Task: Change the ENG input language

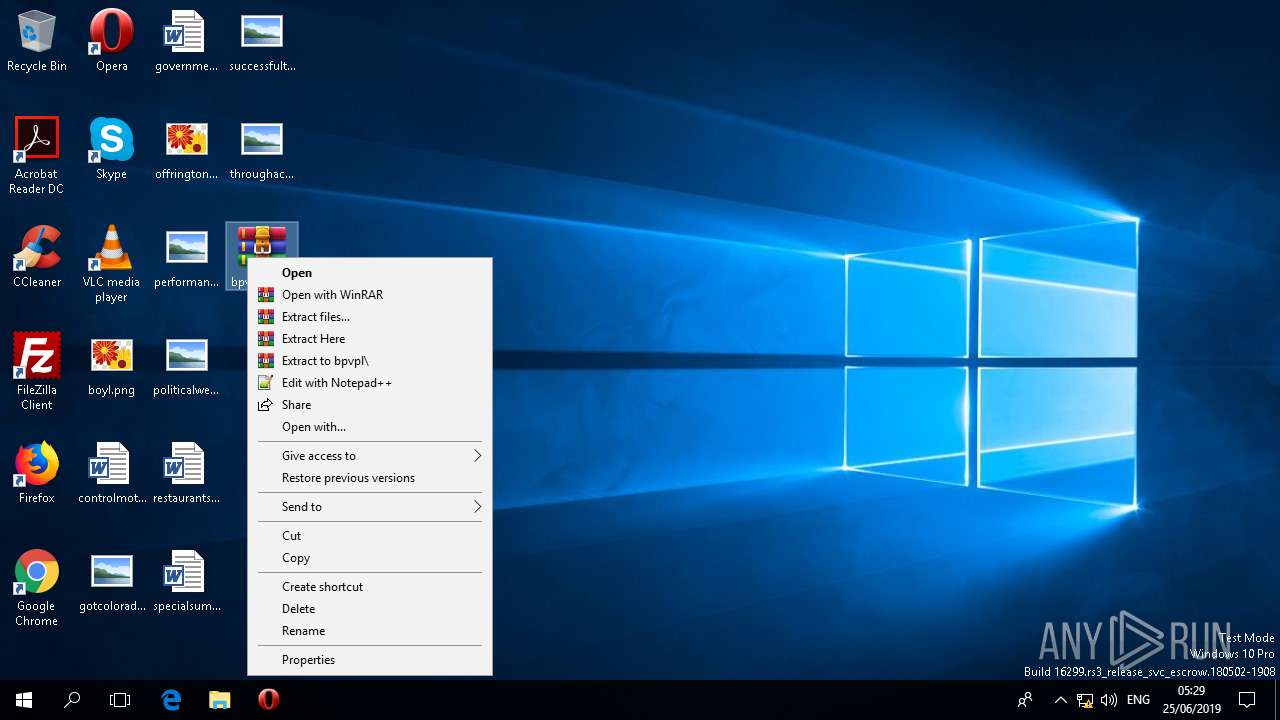Action: [1138, 700]
